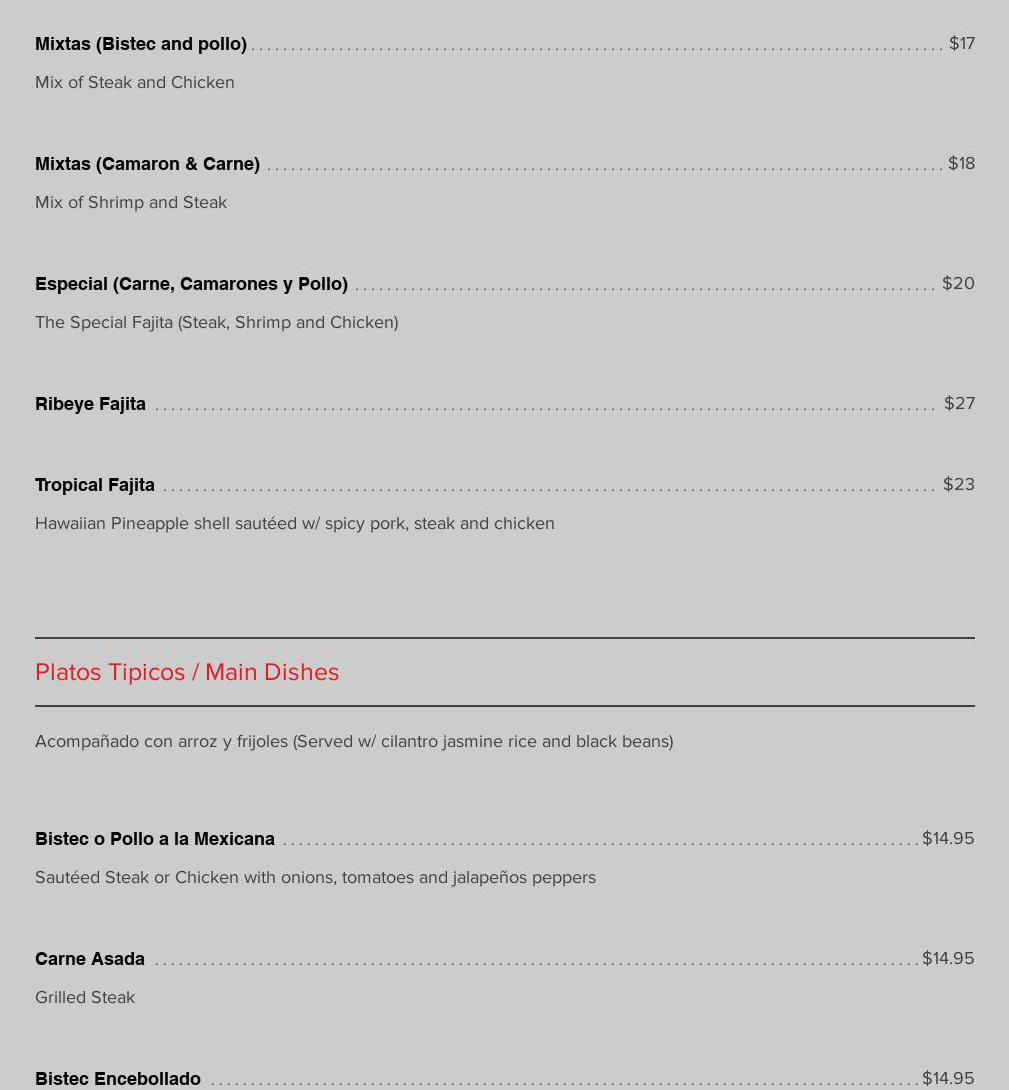This screenshot has width=1009, height=1090.
Task: Select the Bistec Encebollado item
Action: 118,1078
